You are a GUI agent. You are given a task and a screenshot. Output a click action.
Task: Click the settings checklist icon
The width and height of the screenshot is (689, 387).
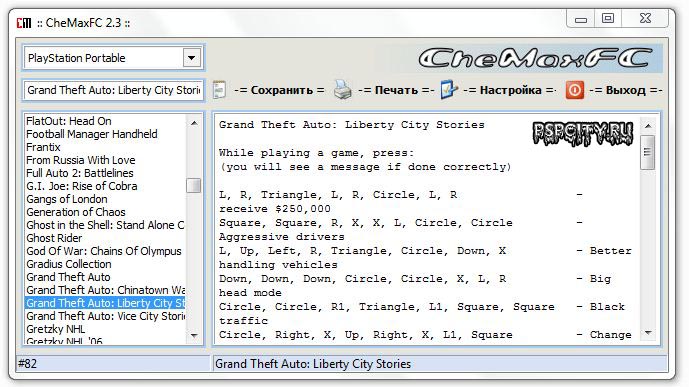tap(449, 90)
